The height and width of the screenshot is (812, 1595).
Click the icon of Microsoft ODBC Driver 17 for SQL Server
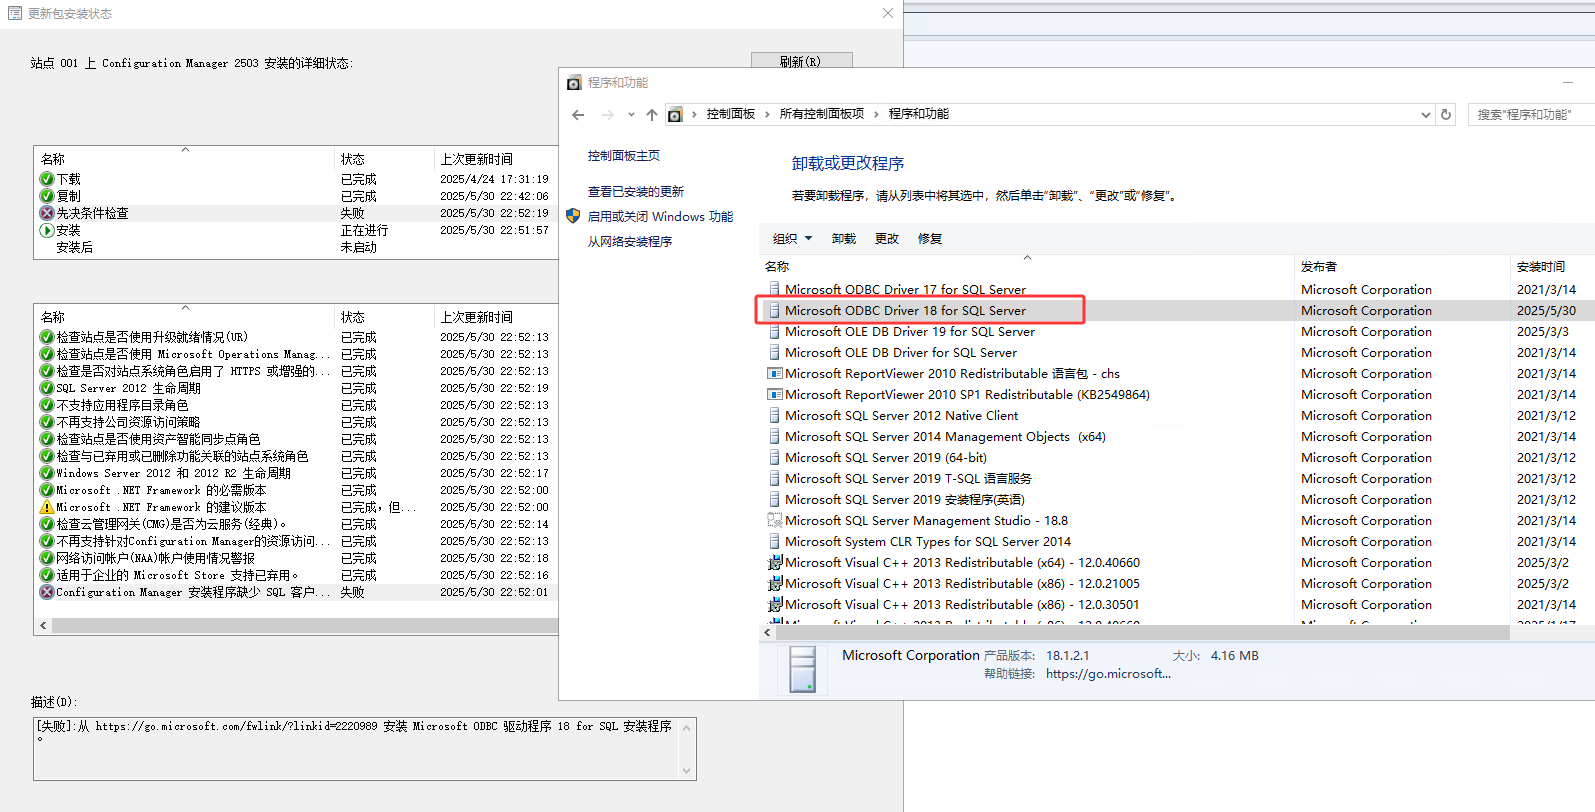pyautogui.click(x=774, y=289)
